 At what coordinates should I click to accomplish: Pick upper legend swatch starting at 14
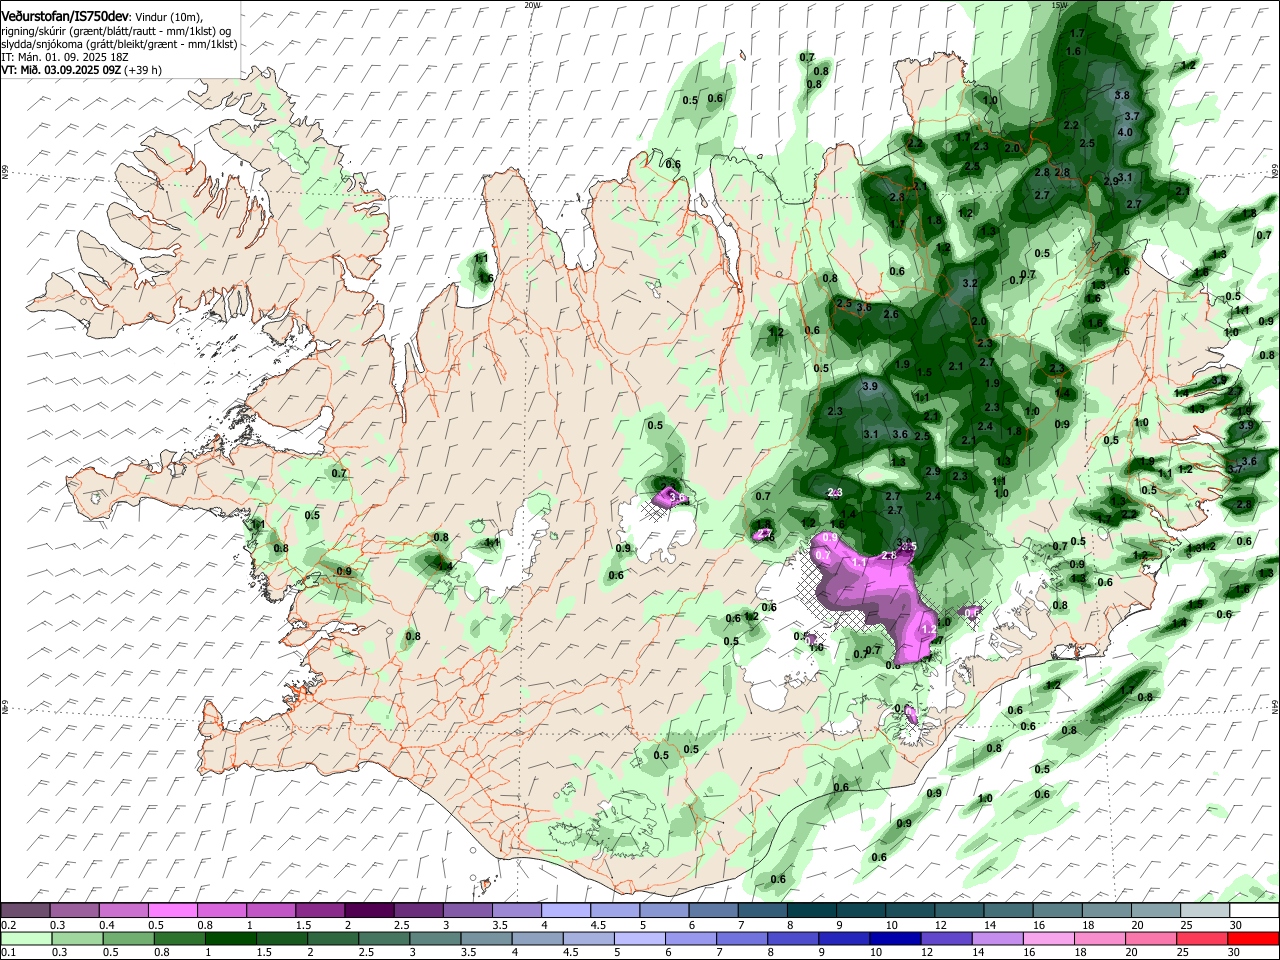pos(1008,910)
